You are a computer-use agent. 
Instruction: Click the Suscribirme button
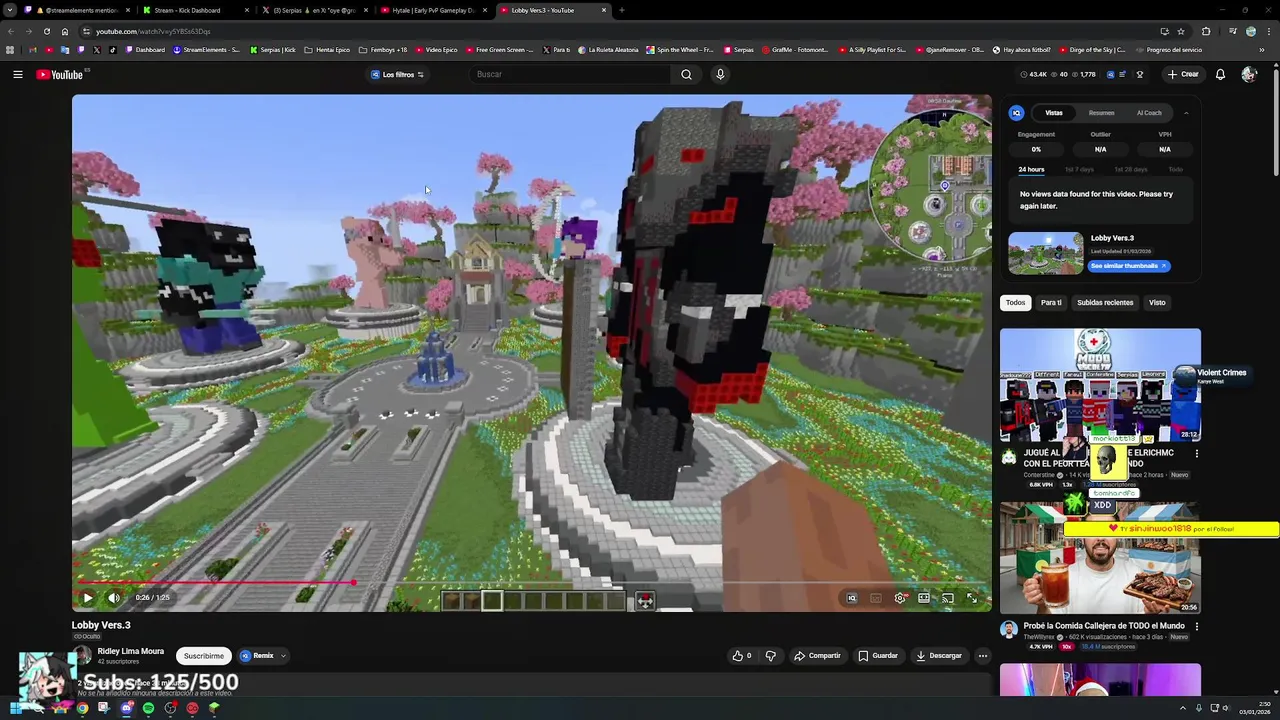(203, 656)
